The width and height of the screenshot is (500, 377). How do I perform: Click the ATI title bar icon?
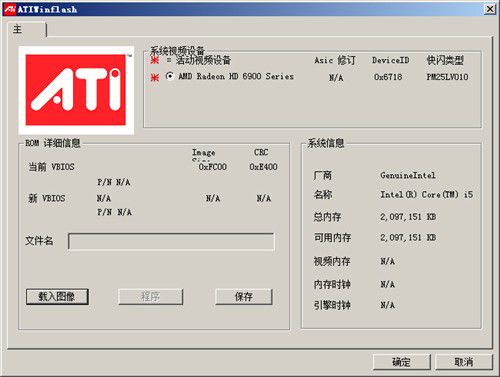(x=10, y=9)
